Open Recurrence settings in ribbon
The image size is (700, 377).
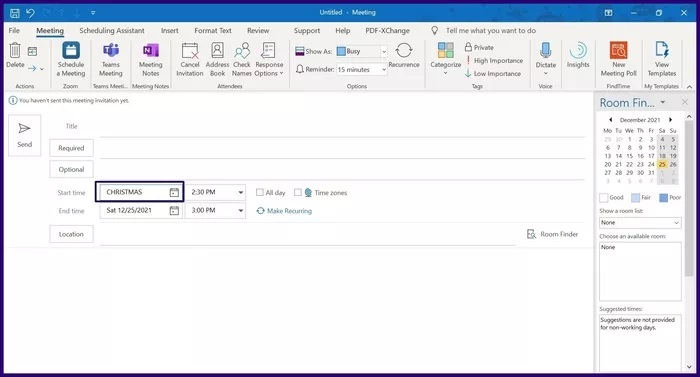tap(404, 55)
